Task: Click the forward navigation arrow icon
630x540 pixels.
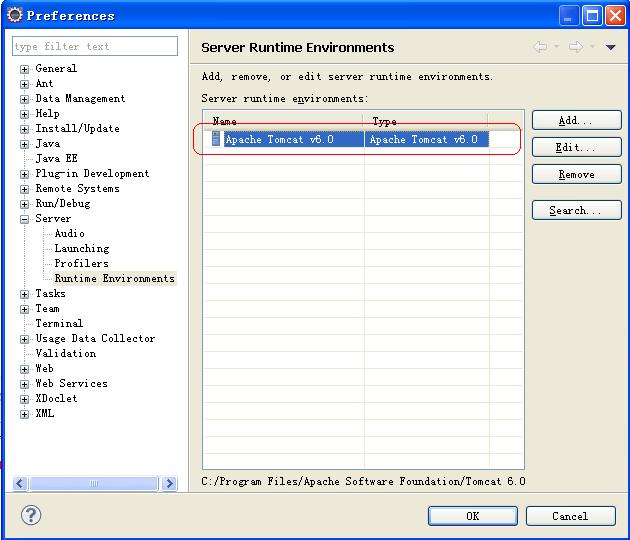Action: pyautogui.click(x=576, y=47)
